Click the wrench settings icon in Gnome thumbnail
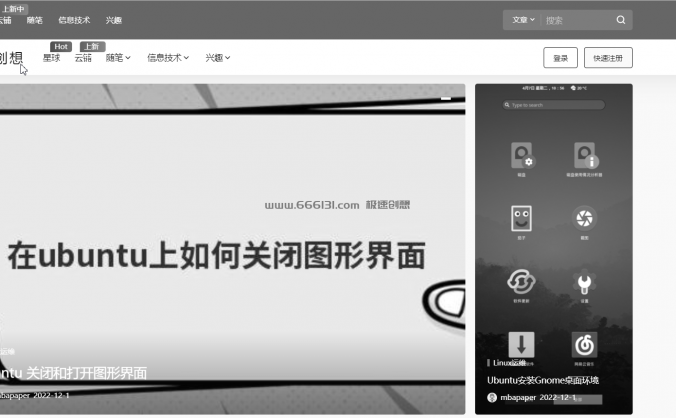The width and height of the screenshot is (676, 418). click(585, 282)
